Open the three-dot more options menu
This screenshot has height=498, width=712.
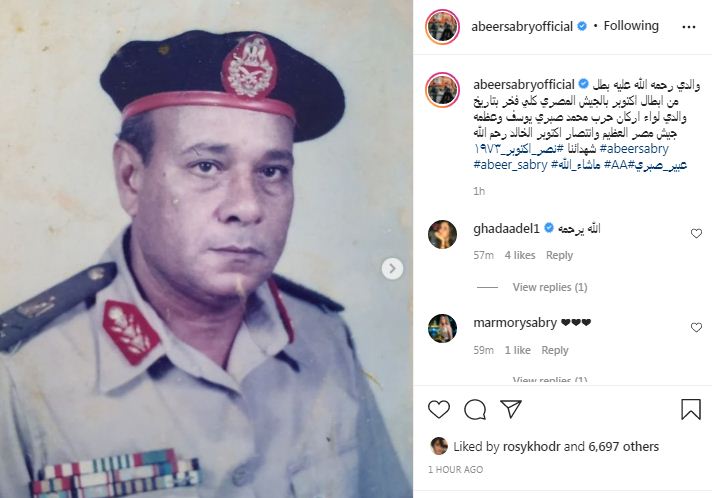pyautogui.click(x=689, y=27)
